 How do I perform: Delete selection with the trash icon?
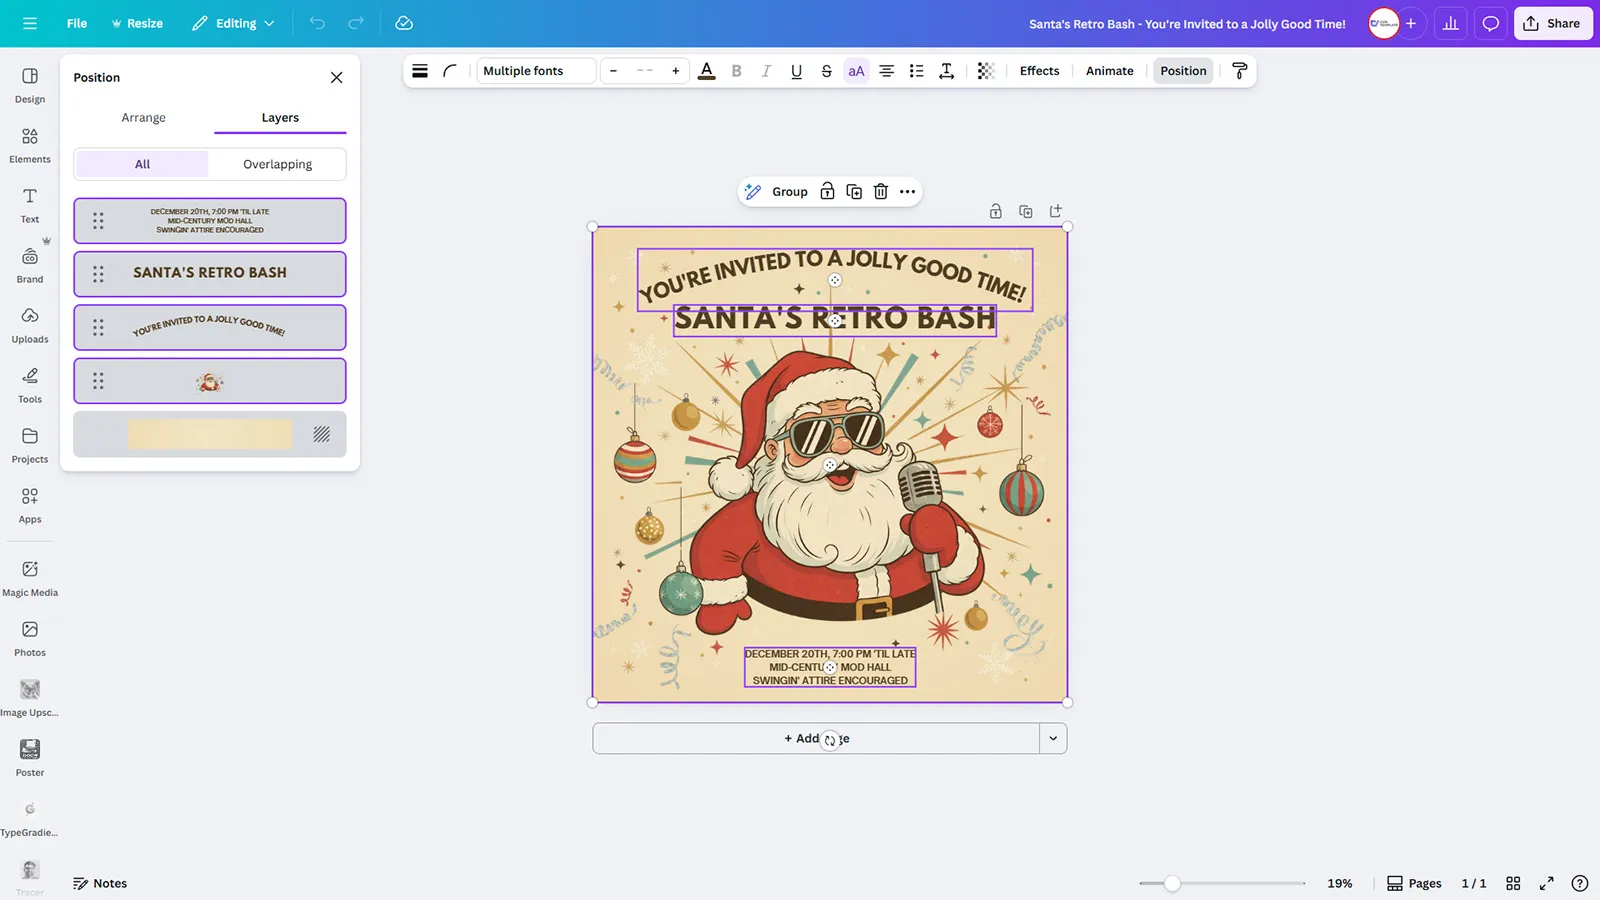click(880, 192)
